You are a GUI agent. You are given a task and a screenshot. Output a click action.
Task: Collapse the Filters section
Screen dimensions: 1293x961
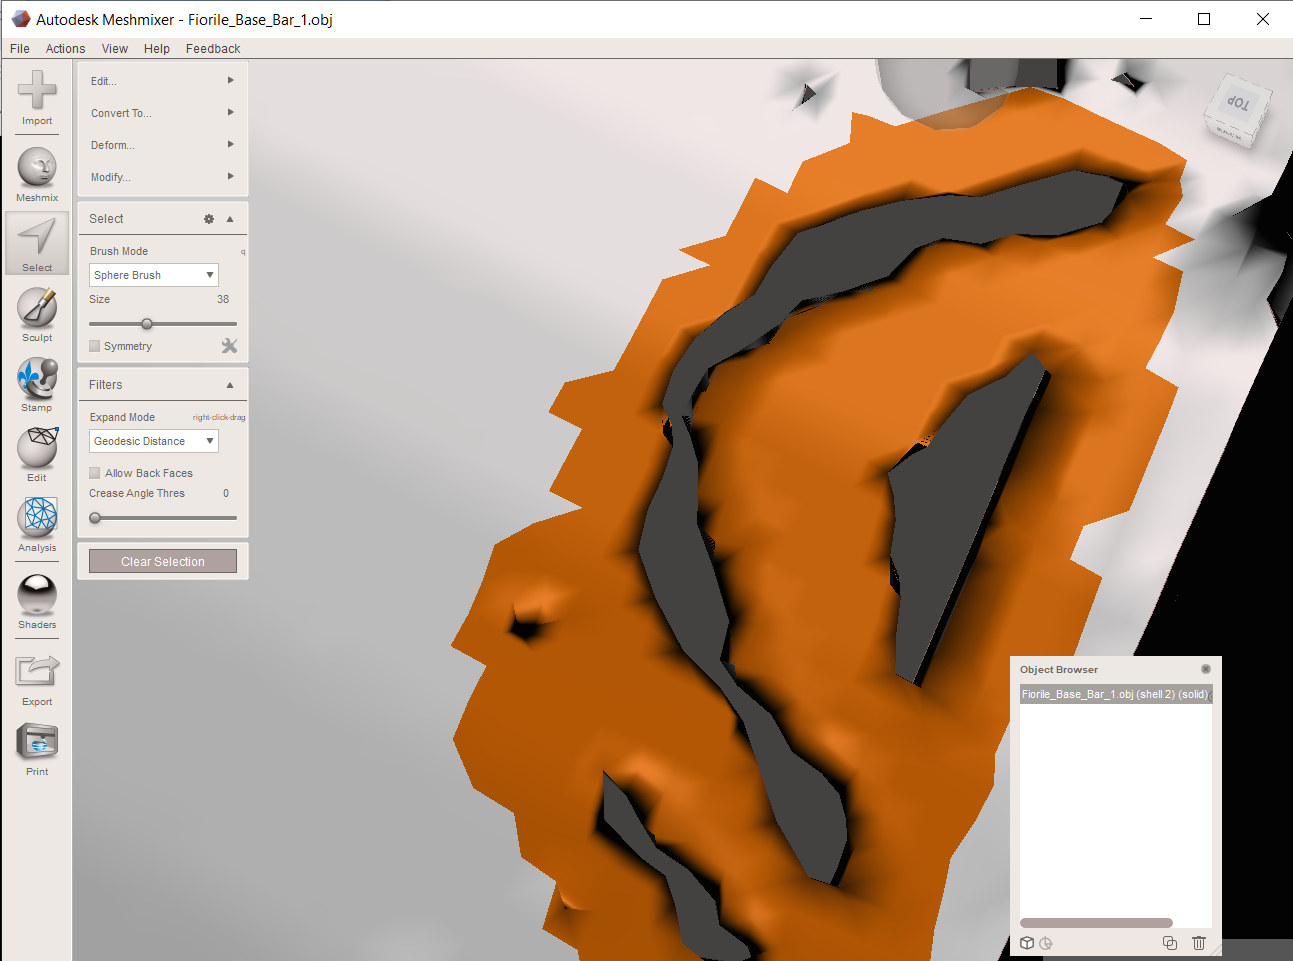[231, 384]
